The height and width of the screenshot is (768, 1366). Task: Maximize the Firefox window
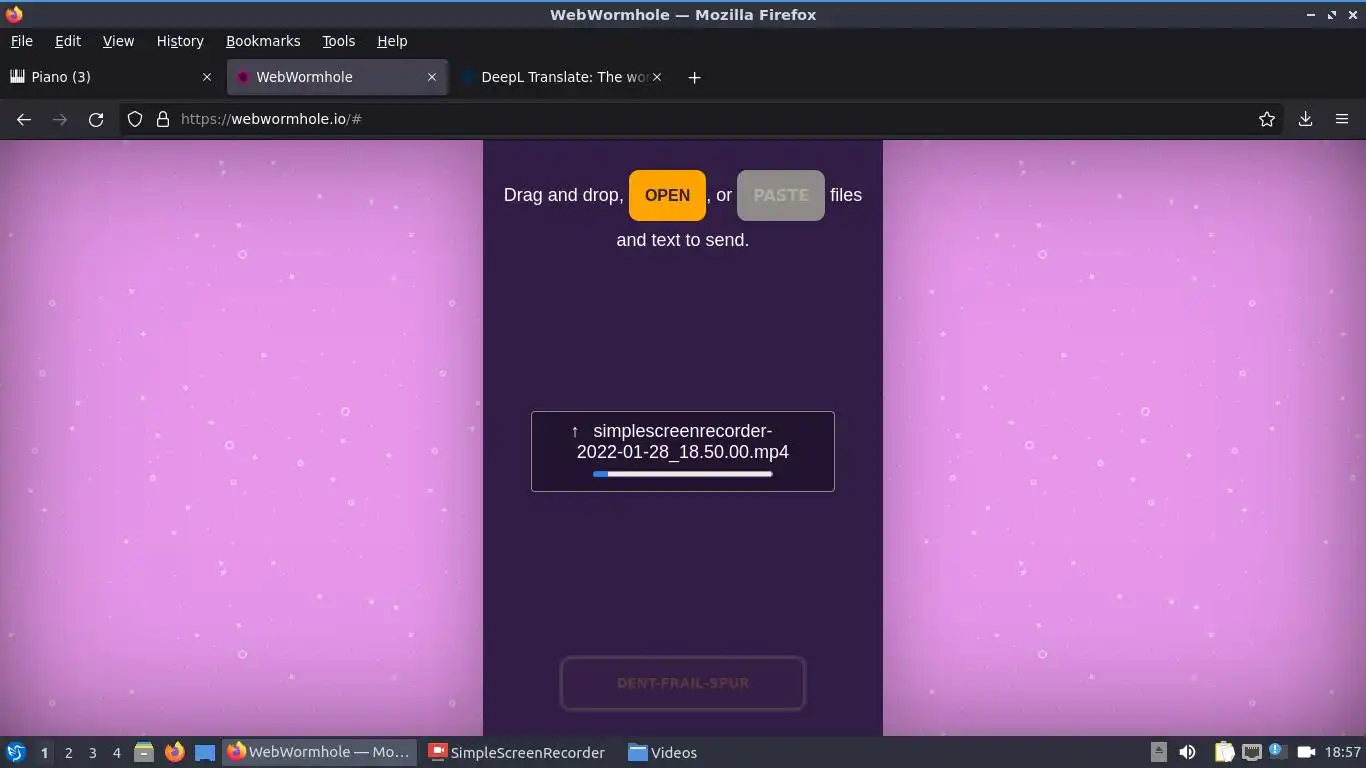[1332, 15]
